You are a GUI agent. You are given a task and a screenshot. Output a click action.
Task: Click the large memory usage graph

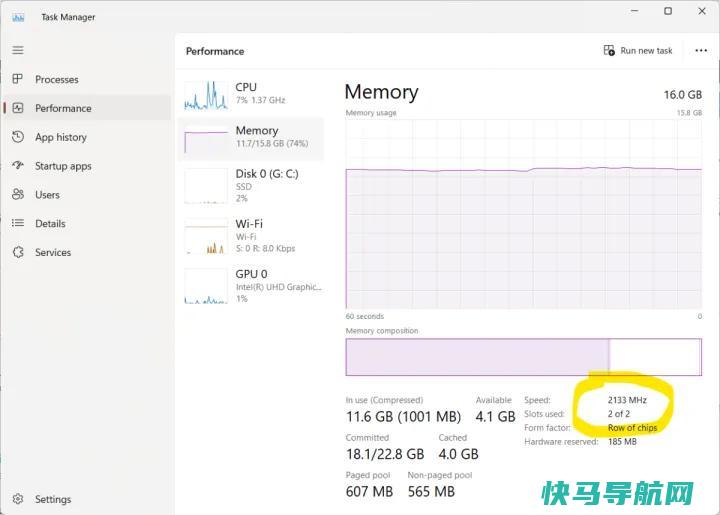[x=523, y=214]
